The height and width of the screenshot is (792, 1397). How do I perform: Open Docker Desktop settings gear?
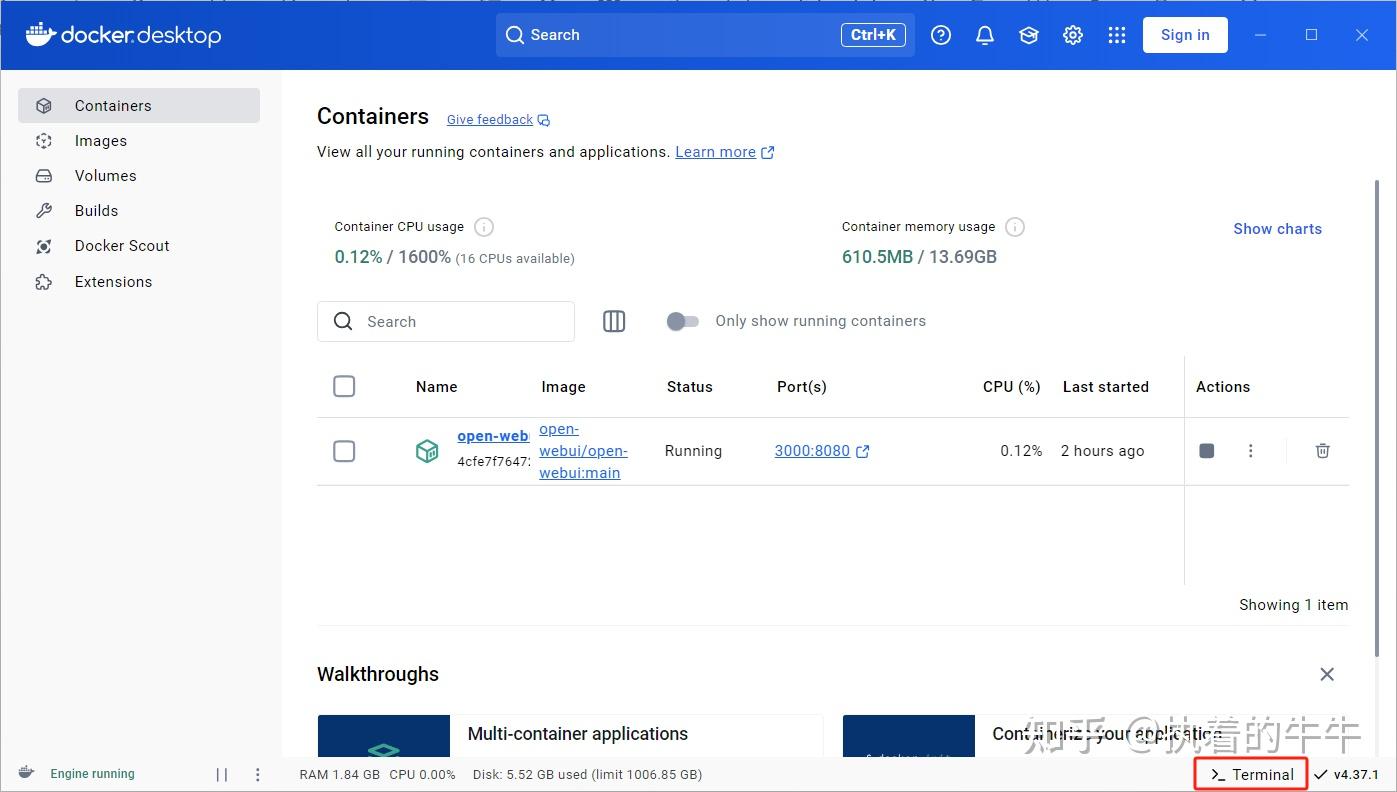pyautogui.click(x=1072, y=34)
